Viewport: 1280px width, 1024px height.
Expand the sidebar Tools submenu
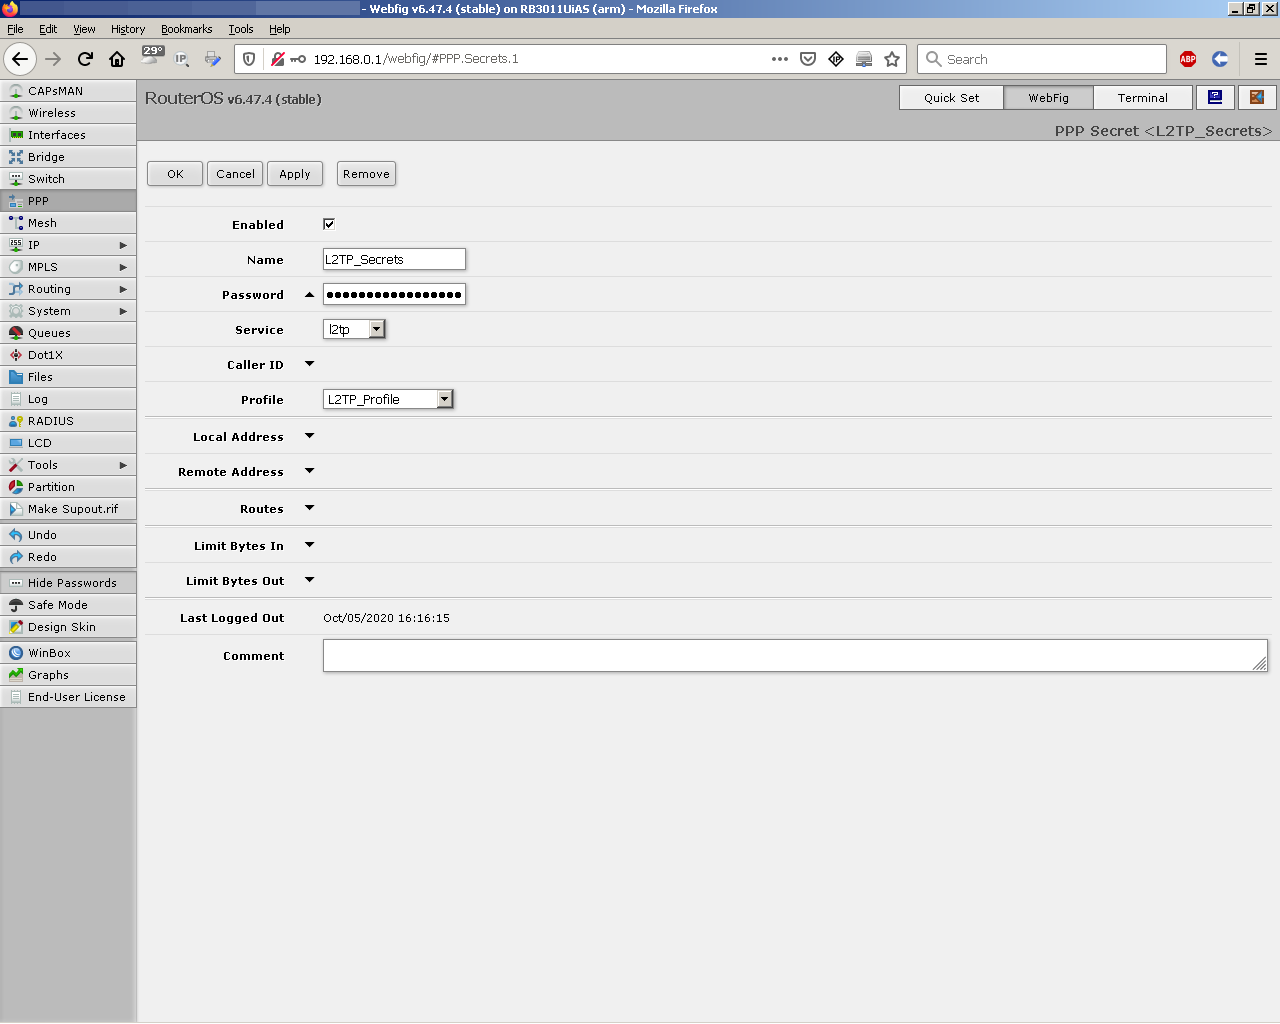(x=68, y=465)
